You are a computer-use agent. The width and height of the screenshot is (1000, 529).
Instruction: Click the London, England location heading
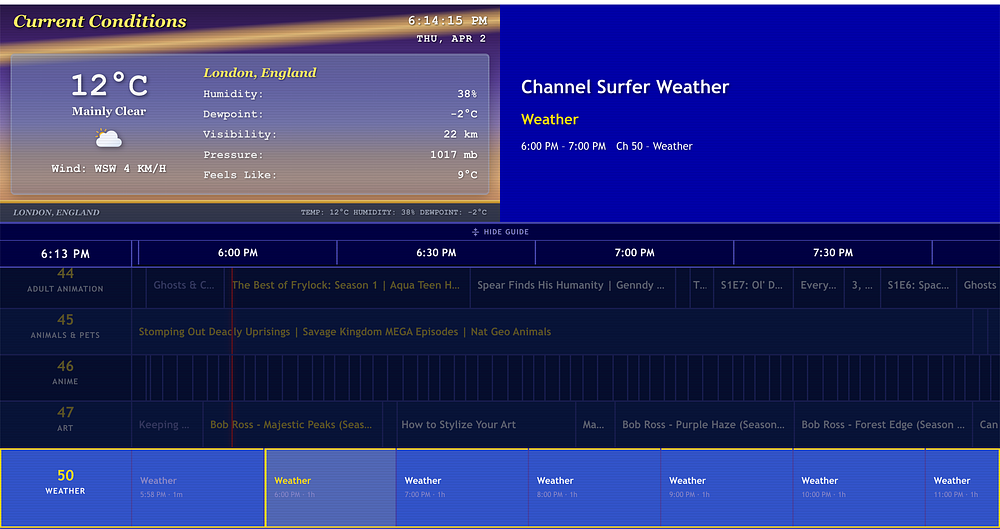tap(260, 73)
